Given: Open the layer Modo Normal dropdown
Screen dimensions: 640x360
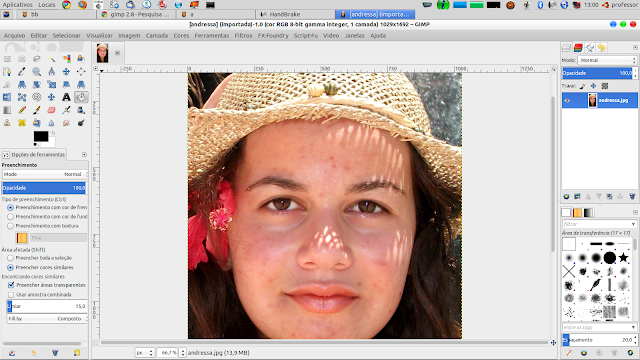Looking at the screenshot, I should click(607, 60).
